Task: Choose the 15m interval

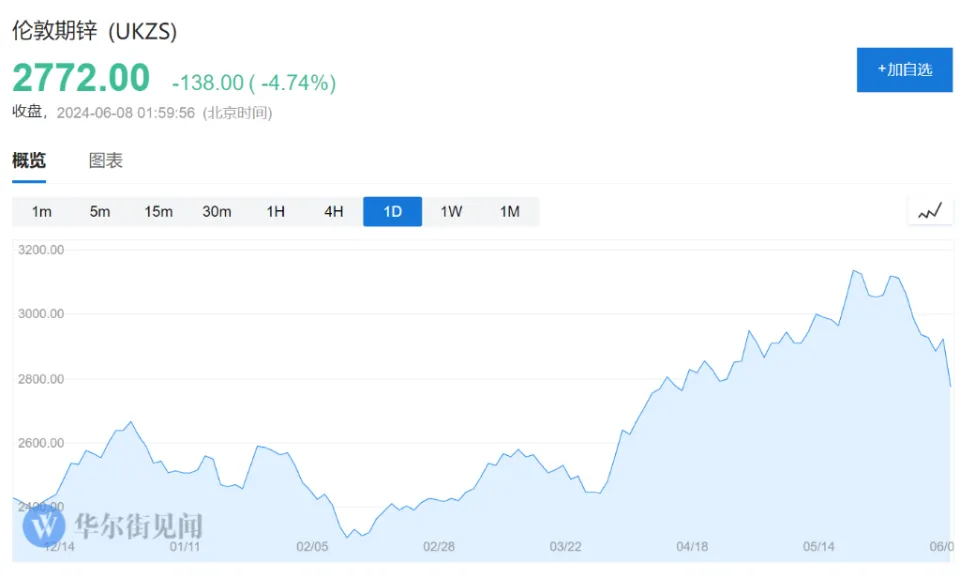Action: pos(158,211)
